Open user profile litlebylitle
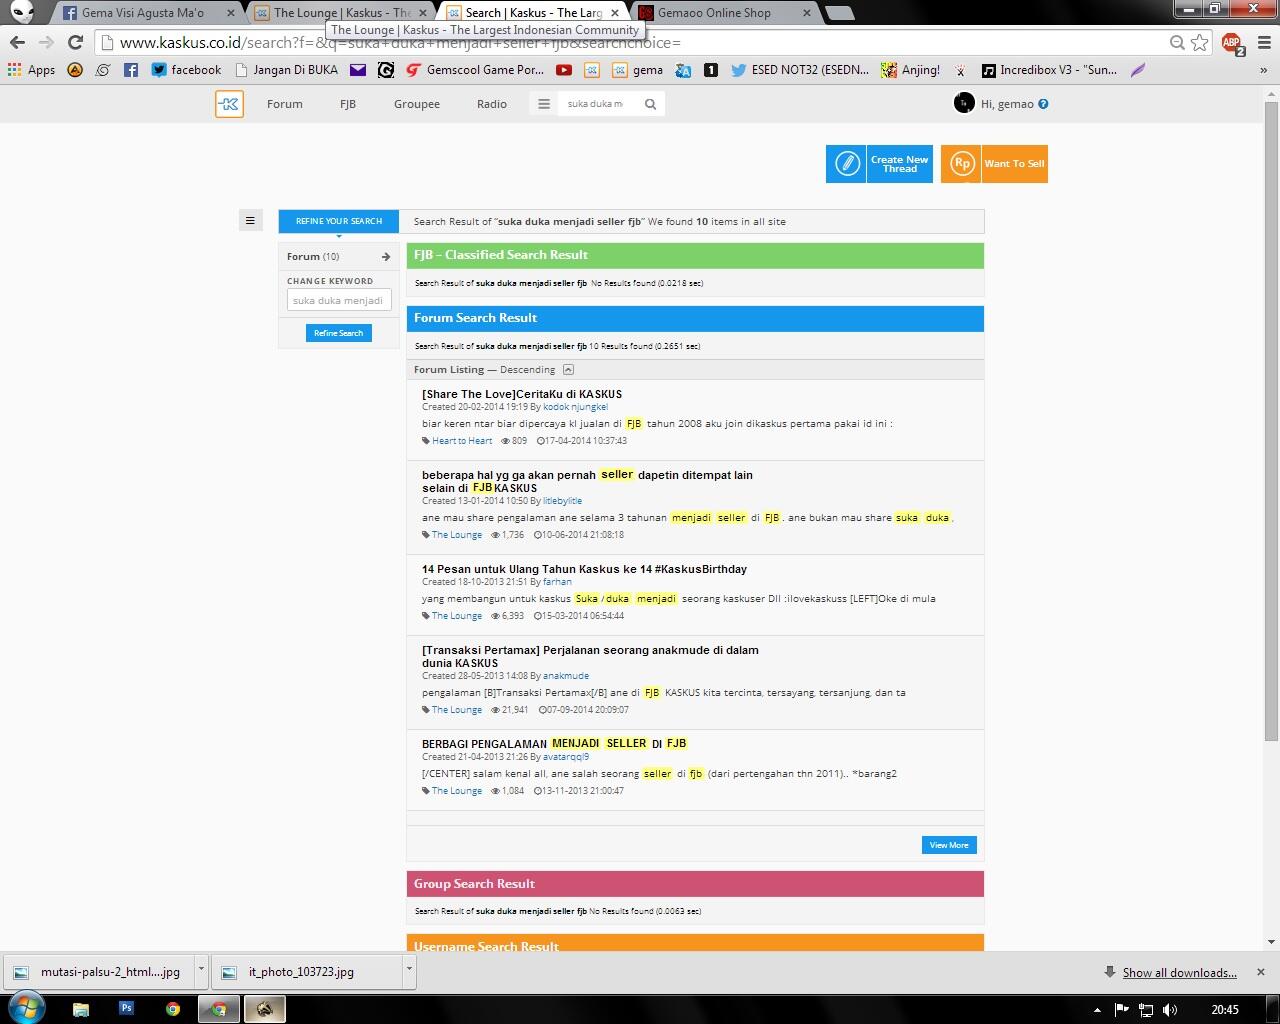Image resolution: width=1280 pixels, height=1024 pixels. [562, 501]
